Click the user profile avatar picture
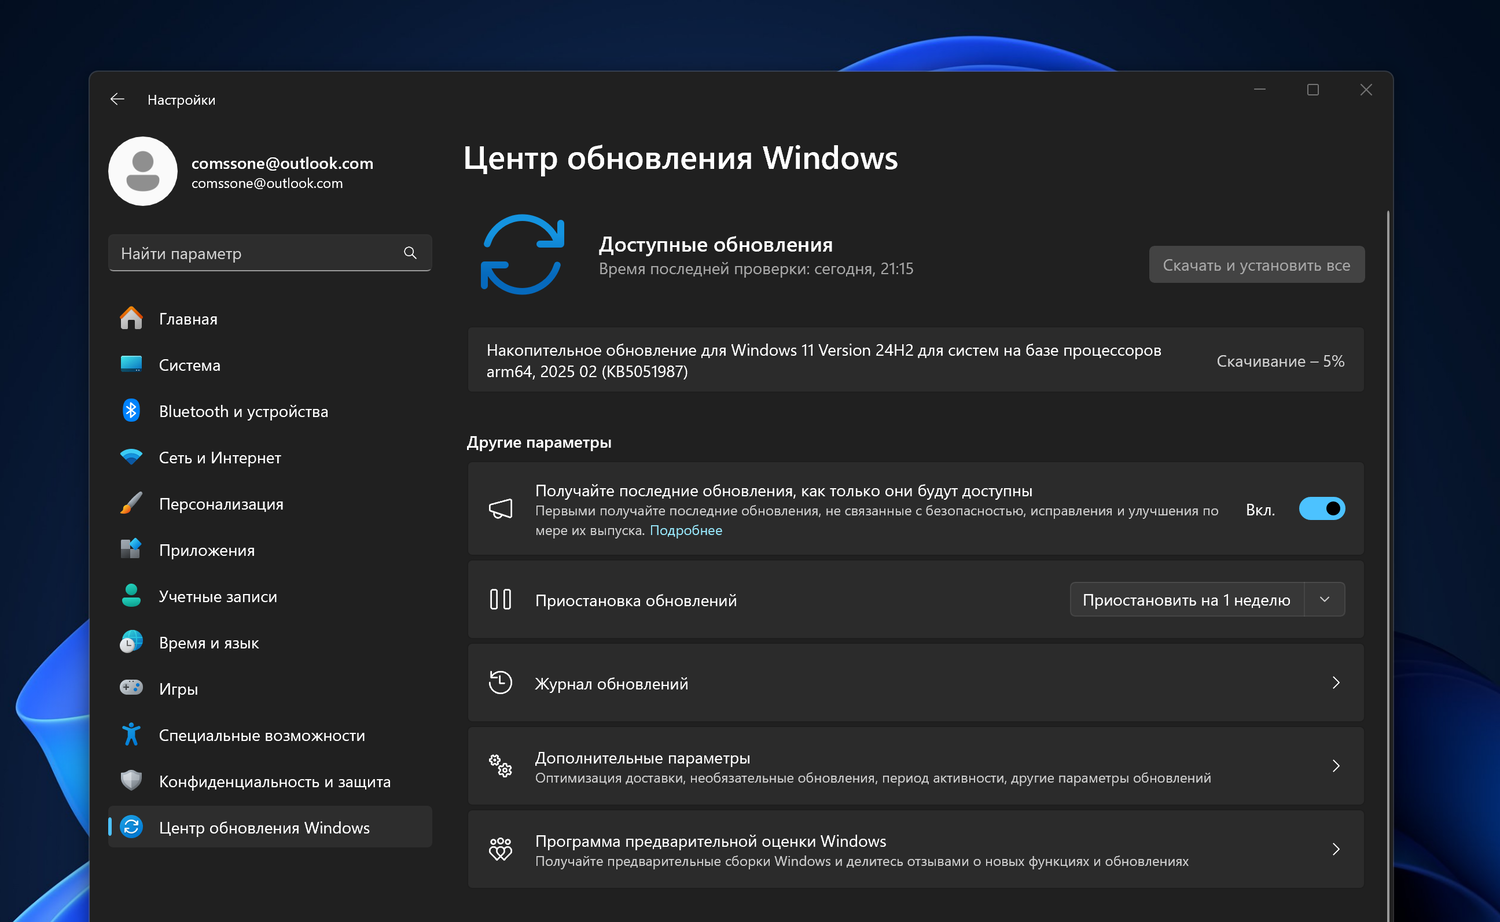Viewport: 1500px width, 922px height. pos(143,171)
